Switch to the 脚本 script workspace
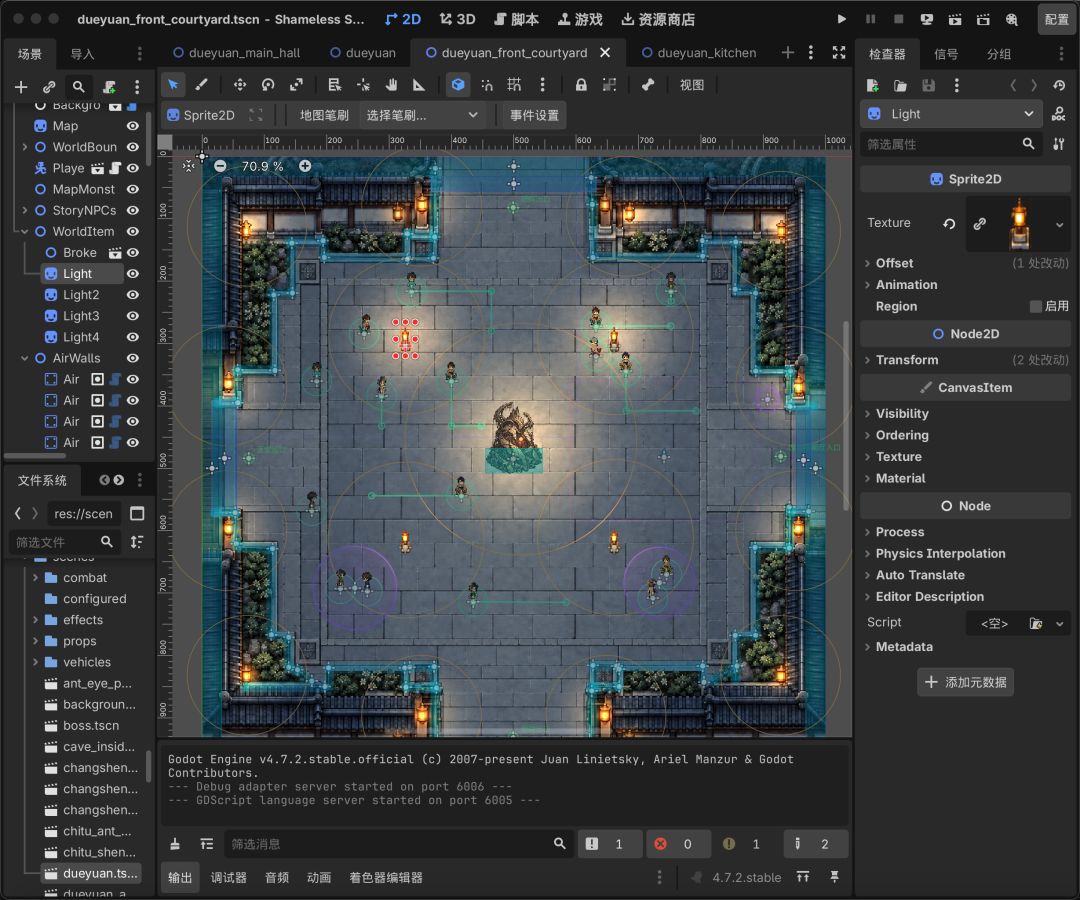 point(517,19)
